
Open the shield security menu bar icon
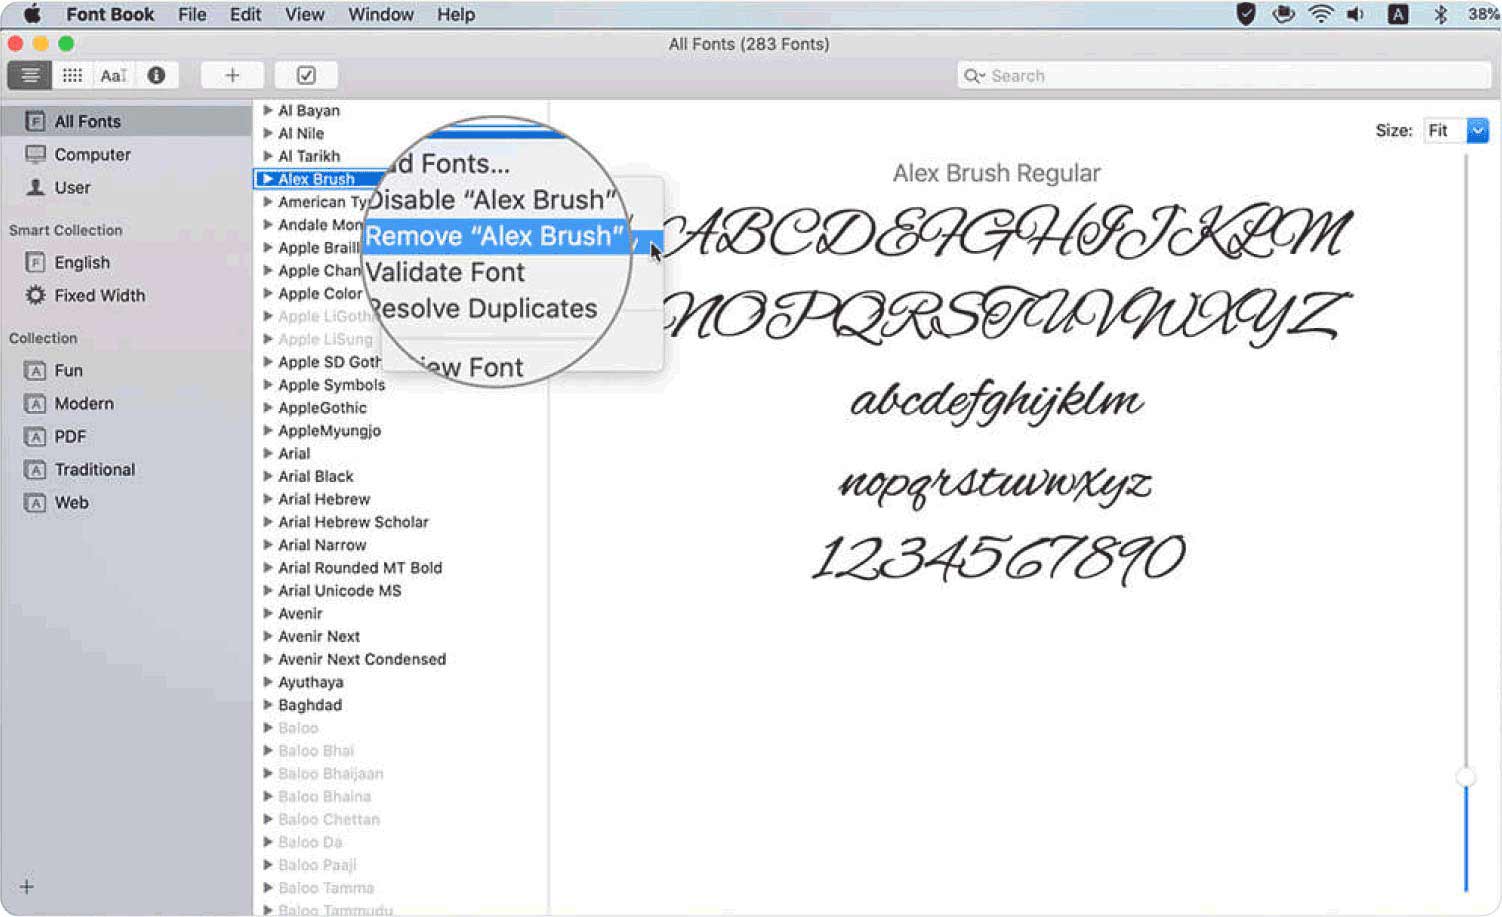(1246, 14)
